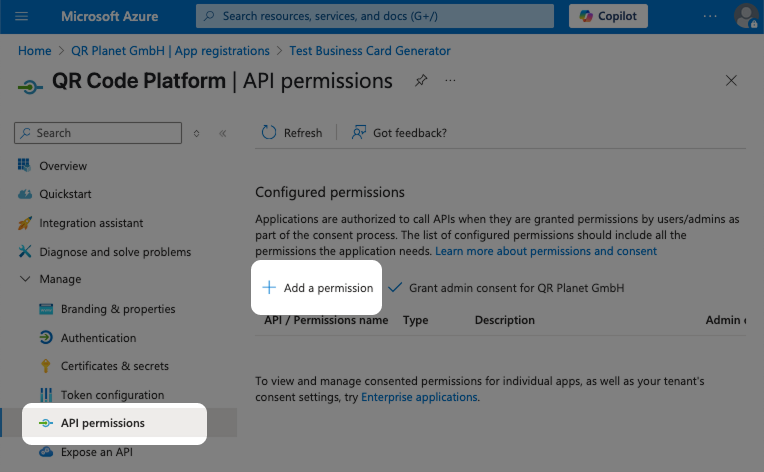Image resolution: width=764 pixels, height=472 pixels.
Task: Collapse the Manage section
Action: coord(26,279)
